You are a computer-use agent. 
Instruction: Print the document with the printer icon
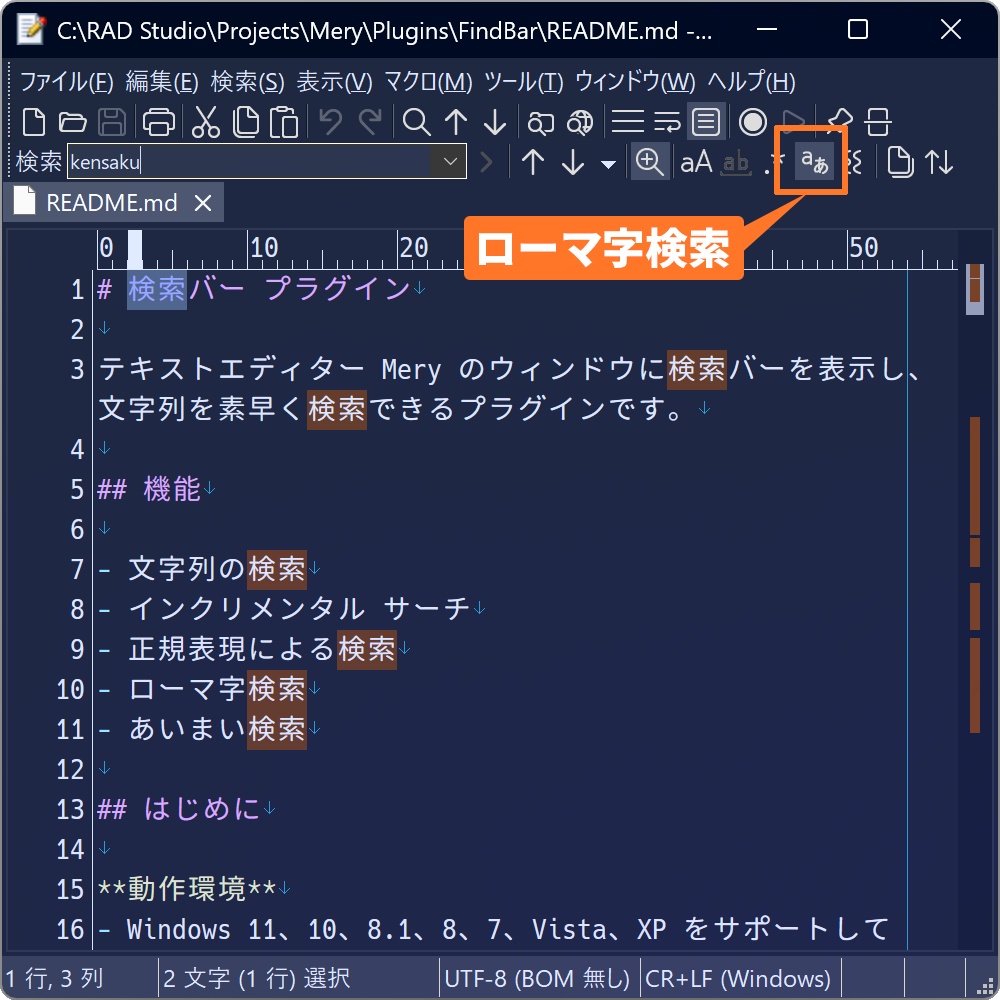tap(158, 122)
